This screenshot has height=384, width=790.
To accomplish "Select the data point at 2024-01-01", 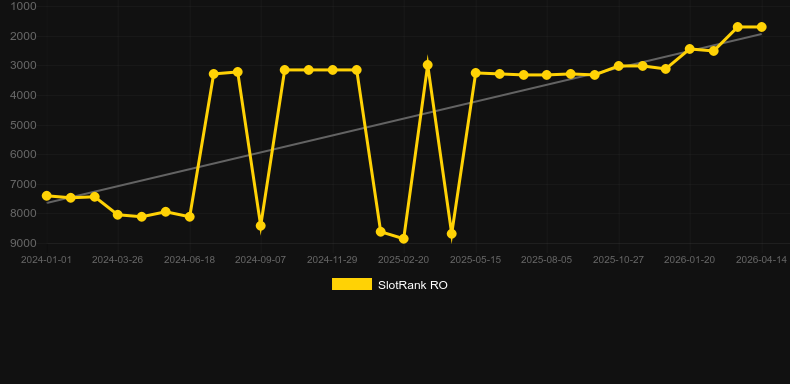I will [47, 196].
